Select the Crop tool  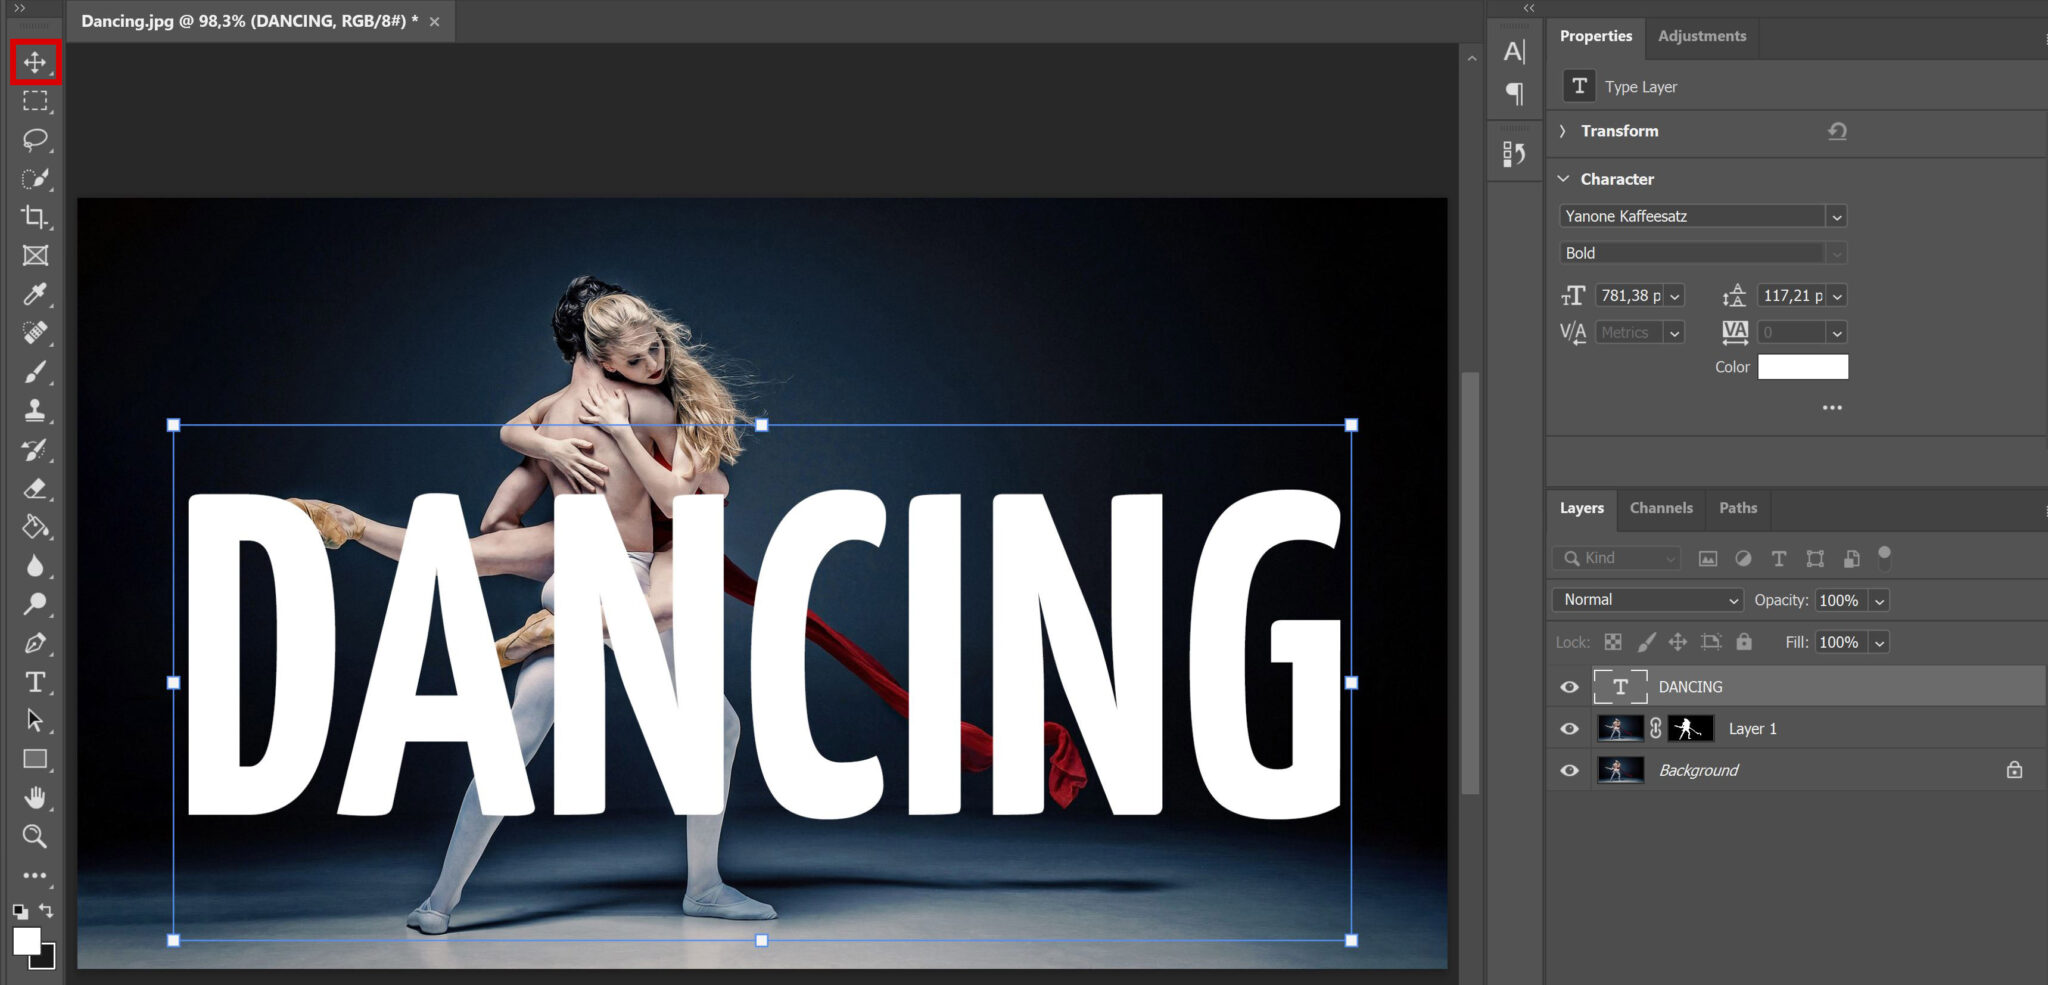(x=35, y=218)
